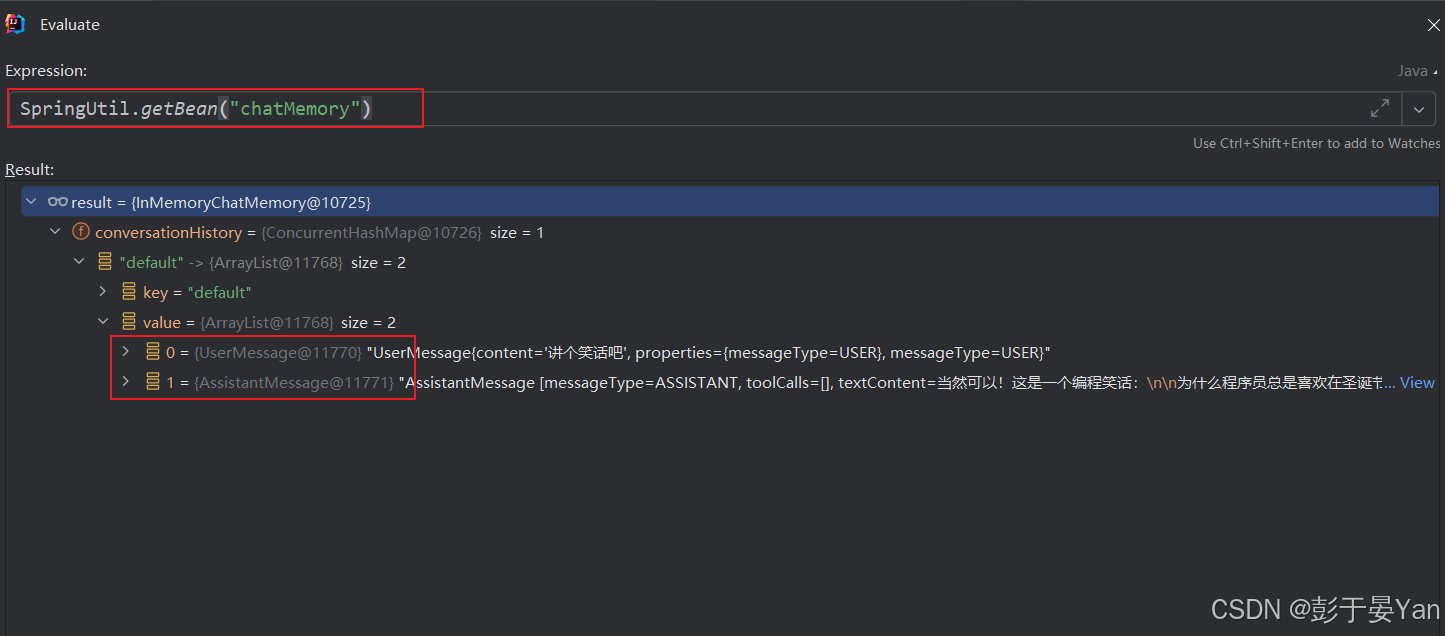The width and height of the screenshot is (1445, 636).
Task: Click the "Result:" label
Action: pos(30,170)
